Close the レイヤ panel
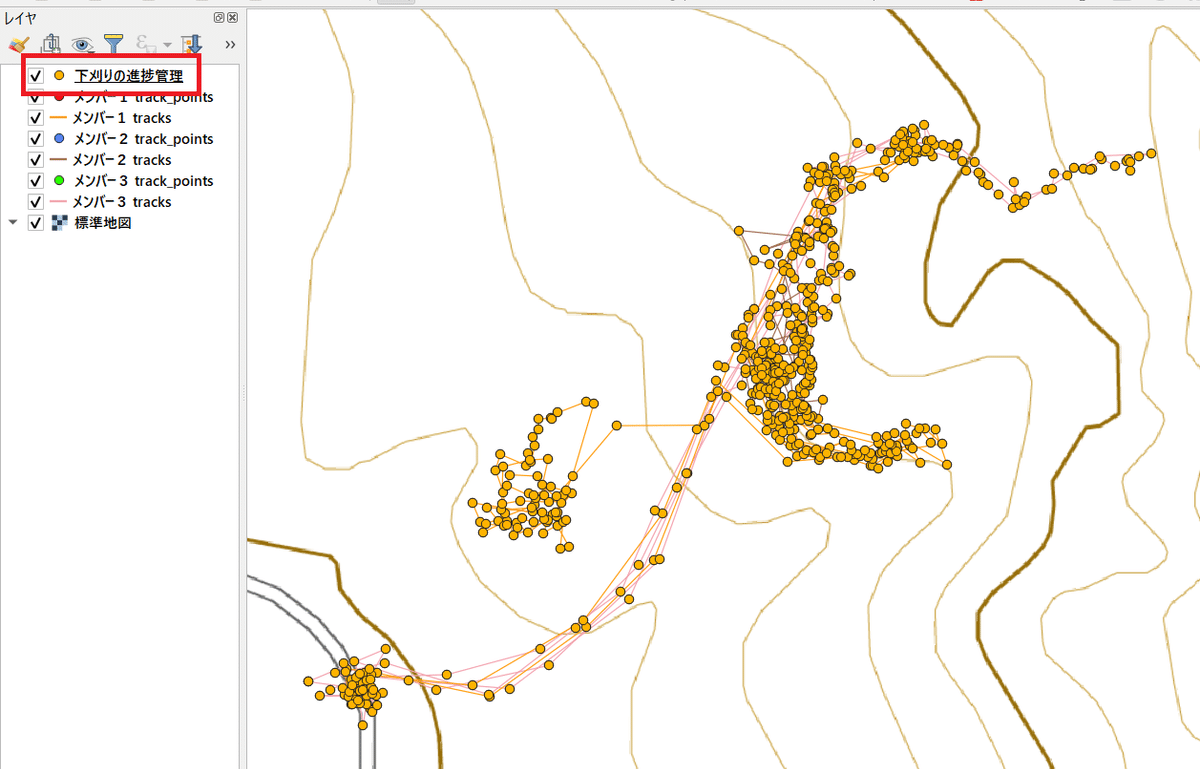The height and width of the screenshot is (769, 1200). point(232,18)
